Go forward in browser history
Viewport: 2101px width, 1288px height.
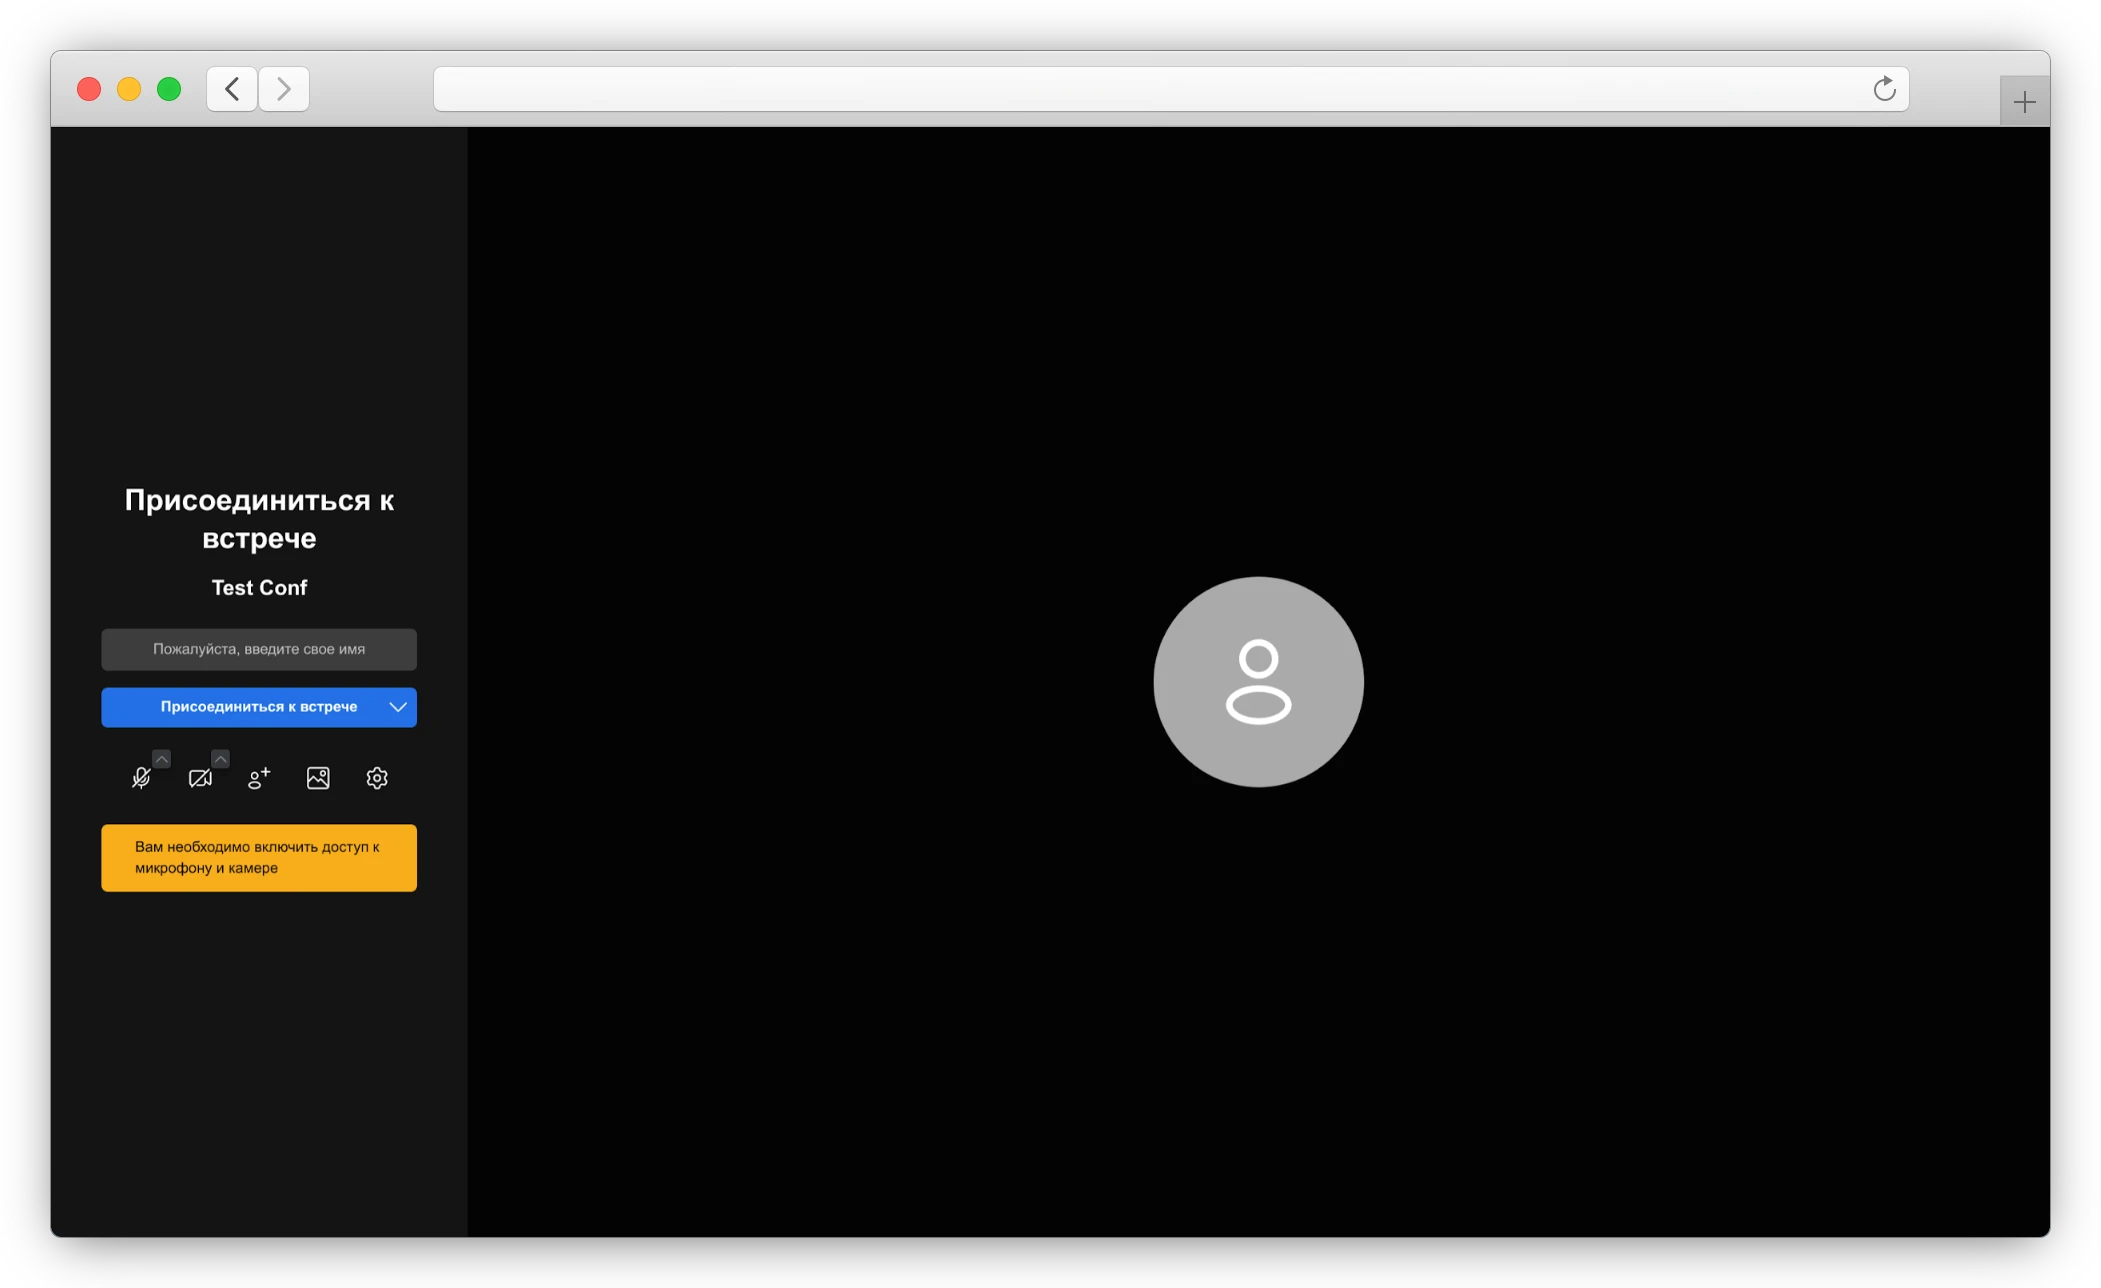point(284,89)
